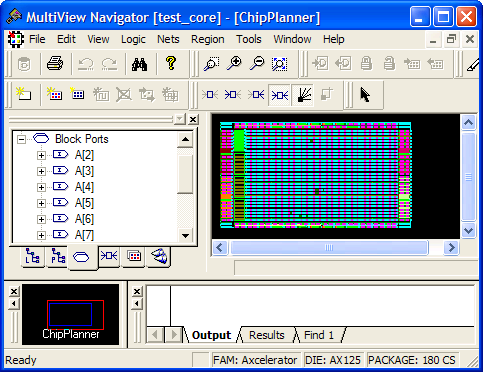483x372 pixels.
Task: Click the Redo arrow icon
Action: point(109,63)
